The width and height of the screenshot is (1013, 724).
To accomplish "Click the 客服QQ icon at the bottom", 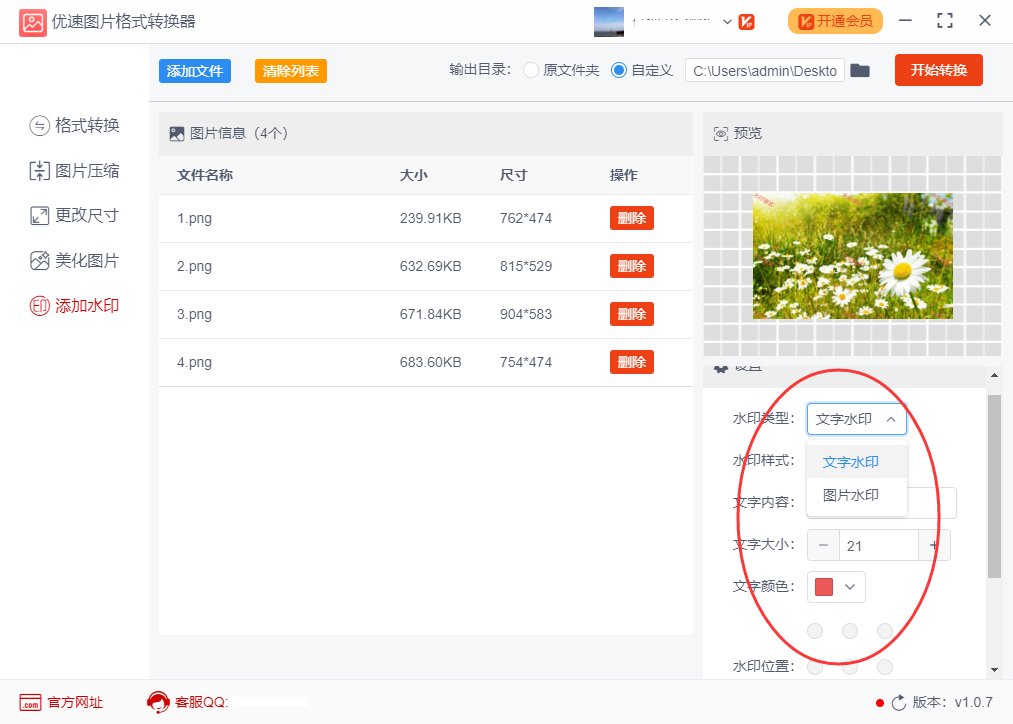I will click(158, 702).
